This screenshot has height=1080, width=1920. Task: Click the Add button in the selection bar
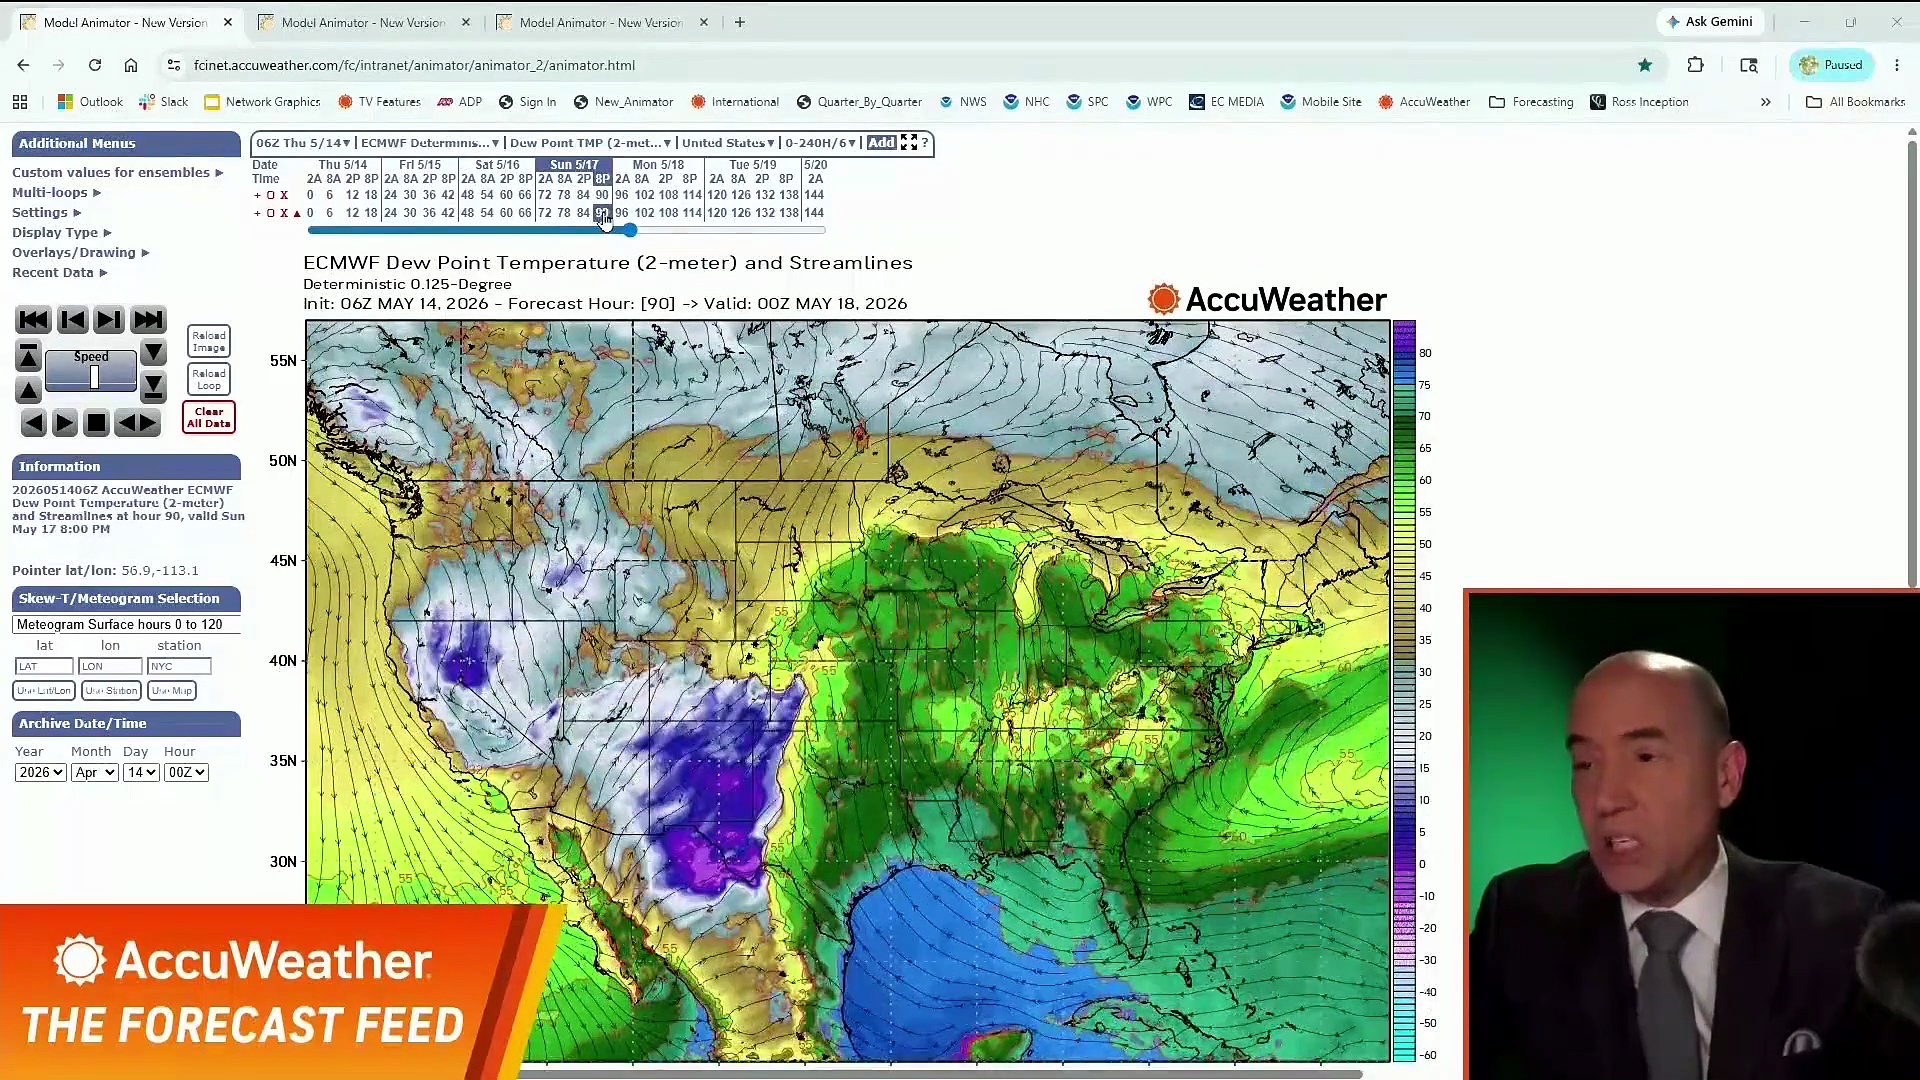tap(881, 143)
